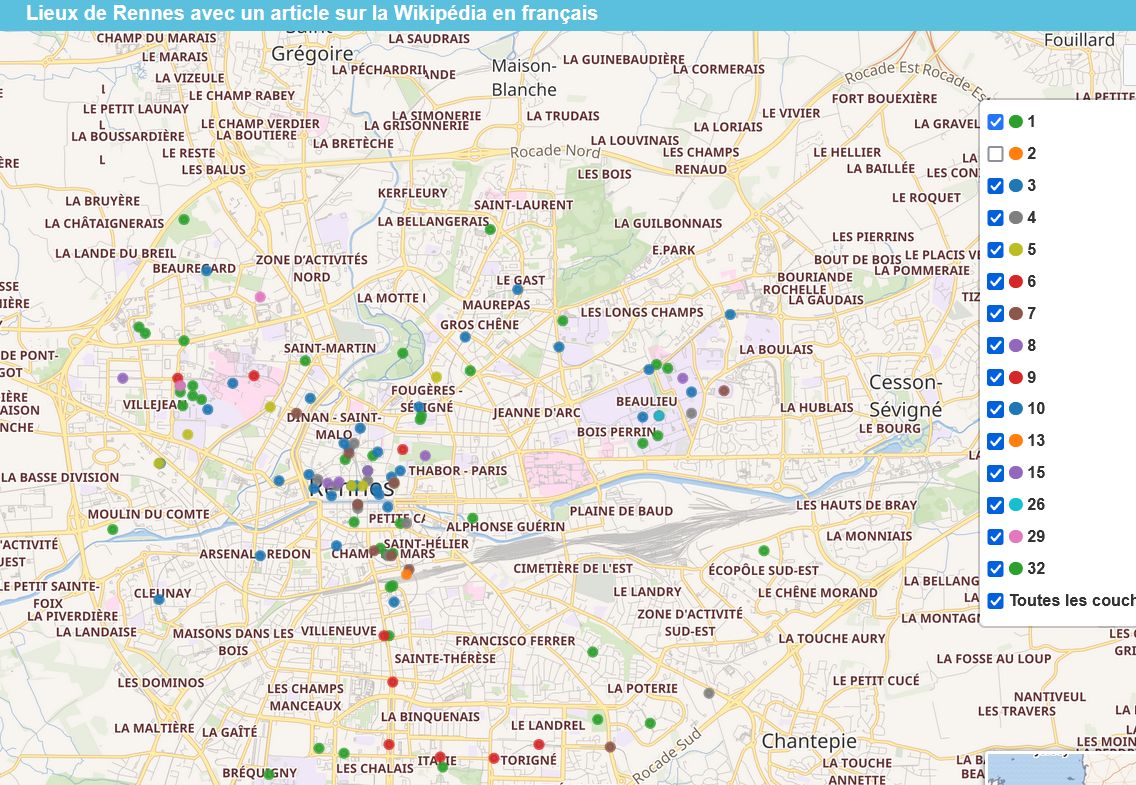
Task: Click the 'Chantepie' map label
Action: 809,742
